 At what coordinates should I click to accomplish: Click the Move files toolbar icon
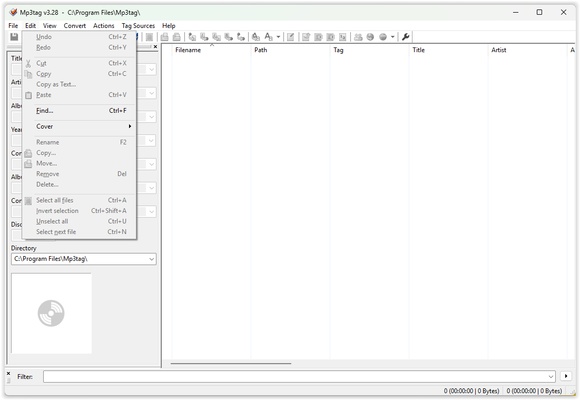[177, 37]
